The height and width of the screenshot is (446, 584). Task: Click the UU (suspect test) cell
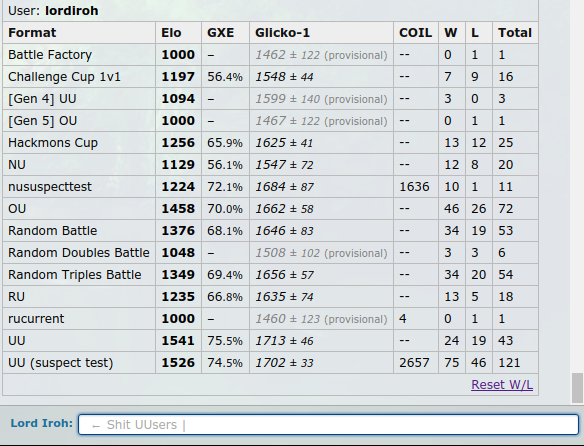[79, 363]
